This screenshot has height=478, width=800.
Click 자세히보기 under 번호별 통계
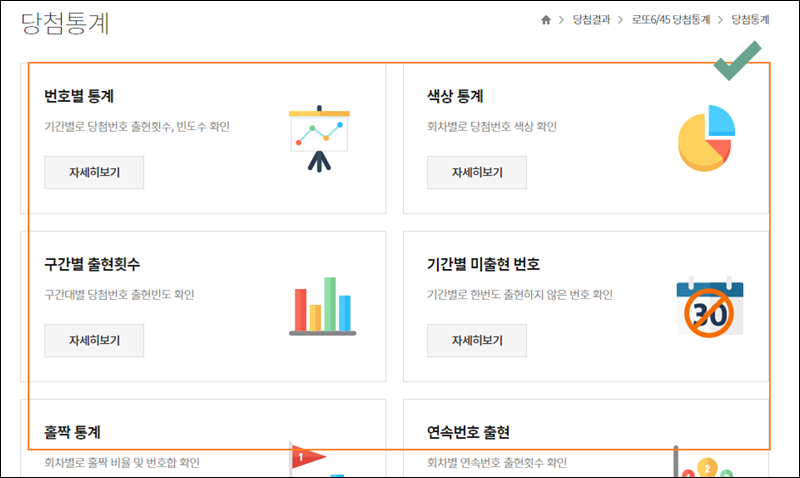94,172
